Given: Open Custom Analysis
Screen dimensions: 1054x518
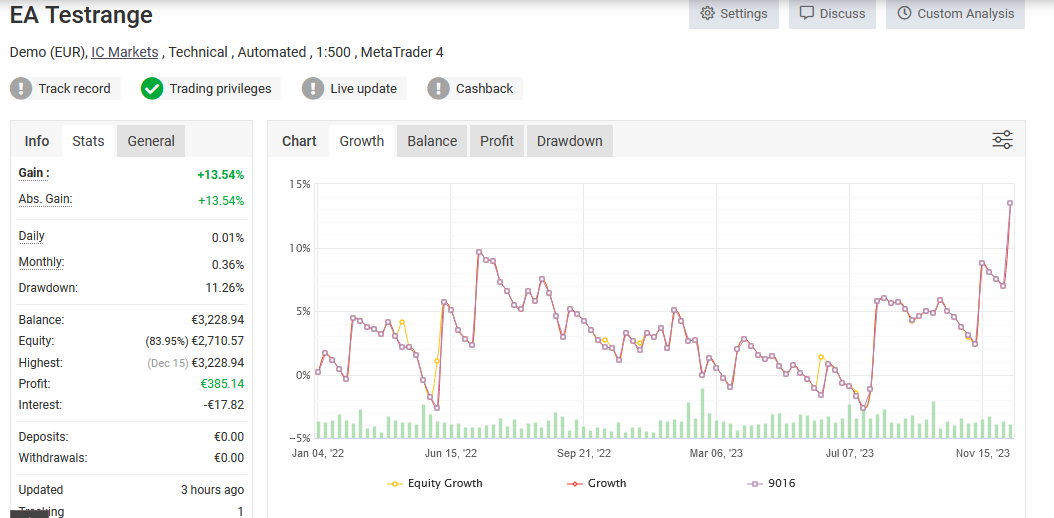Looking at the screenshot, I should click(955, 14).
